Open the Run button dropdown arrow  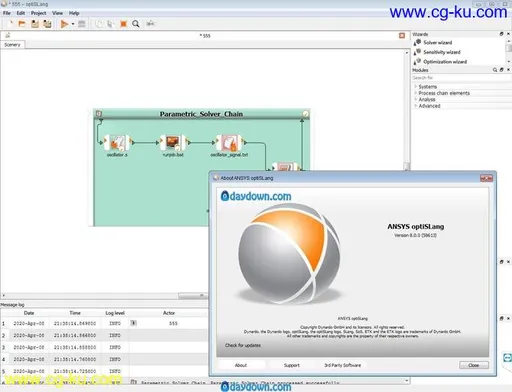click(73, 24)
